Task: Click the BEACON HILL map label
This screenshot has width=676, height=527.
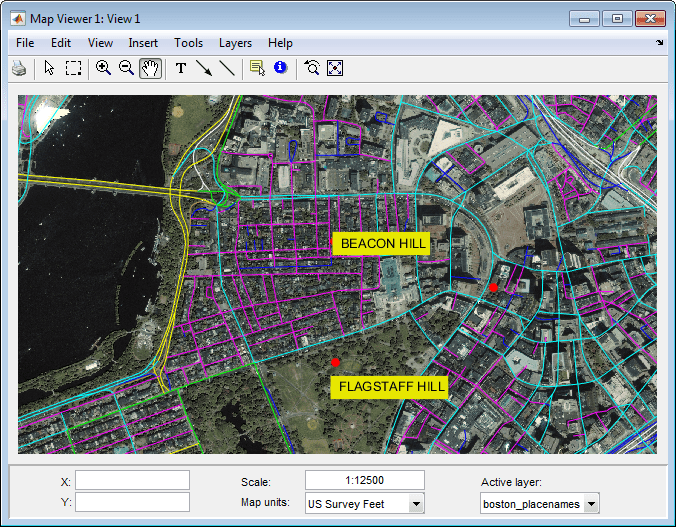Action: 383,244
